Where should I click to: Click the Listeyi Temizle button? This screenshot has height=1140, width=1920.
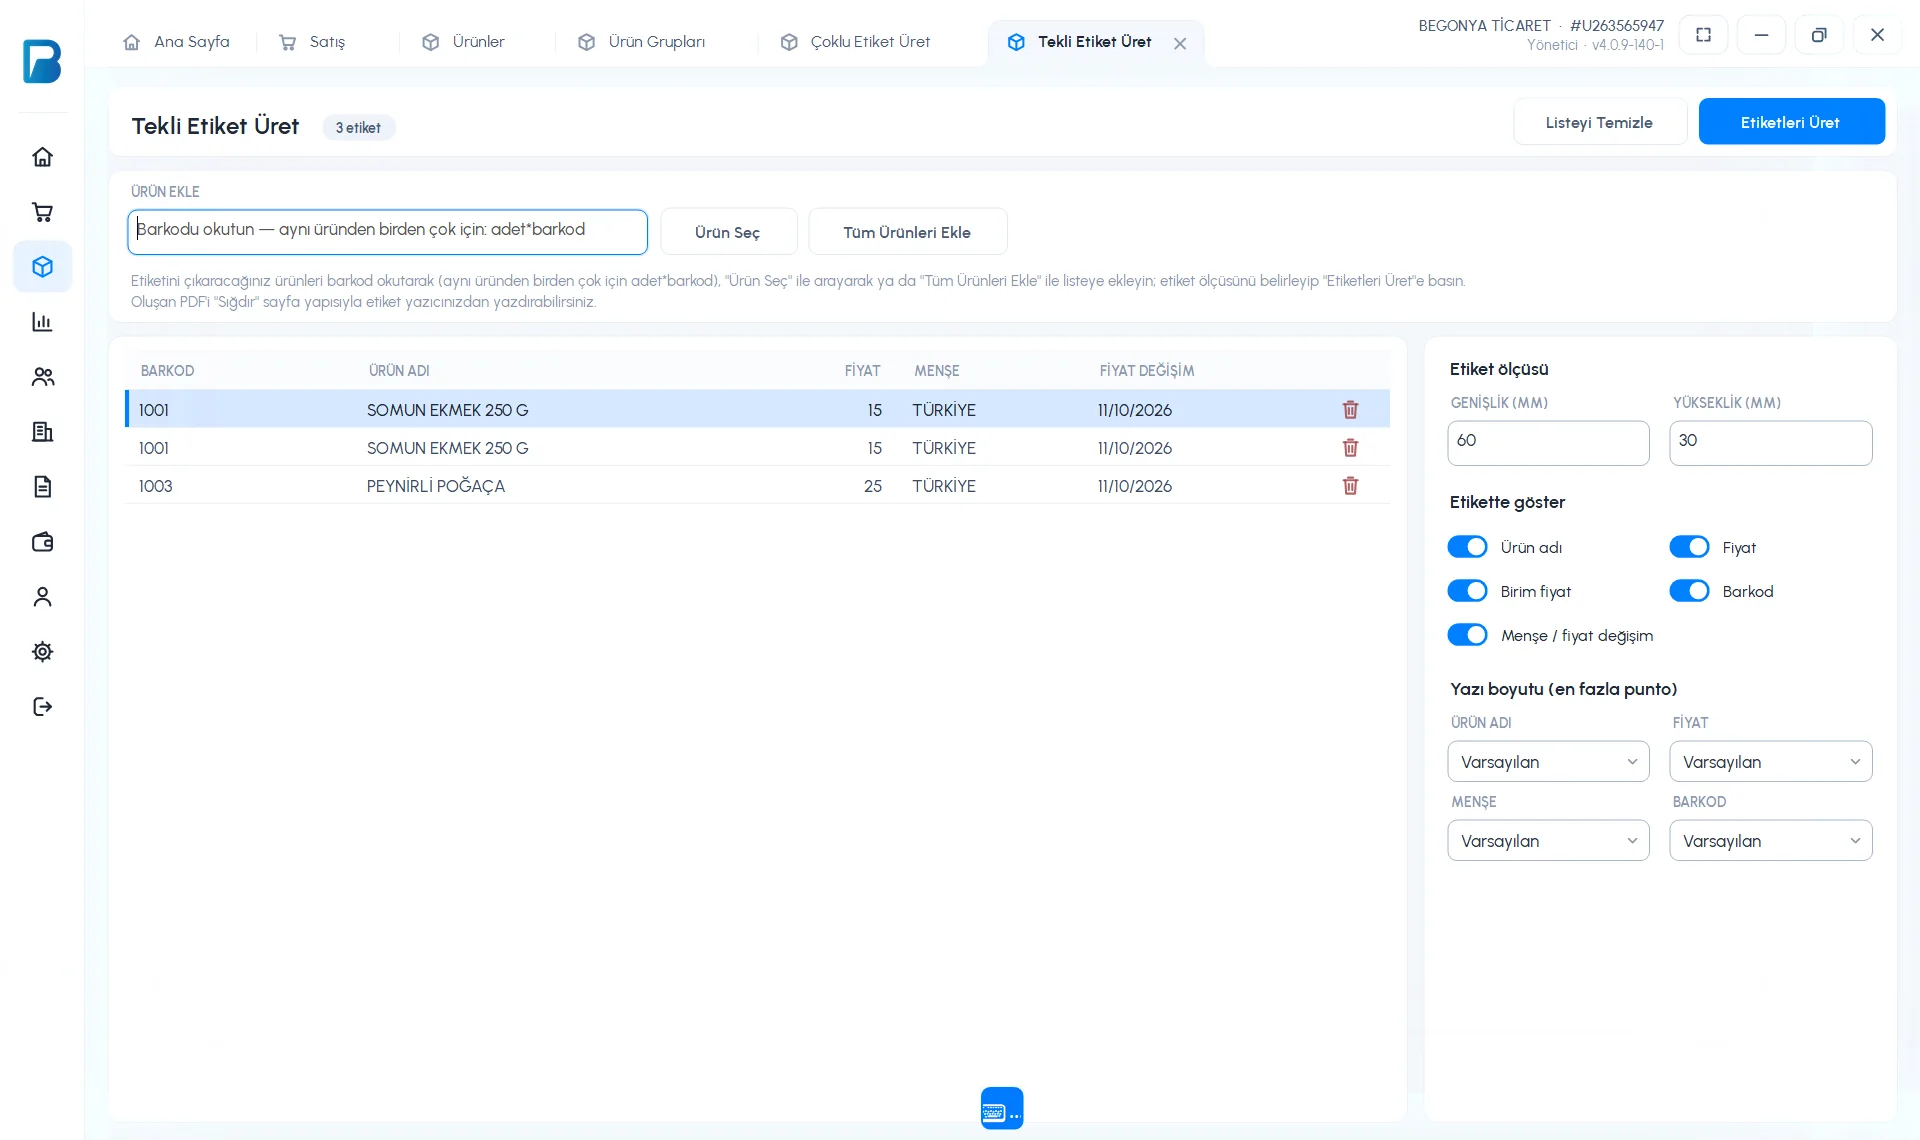[1599, 122]
